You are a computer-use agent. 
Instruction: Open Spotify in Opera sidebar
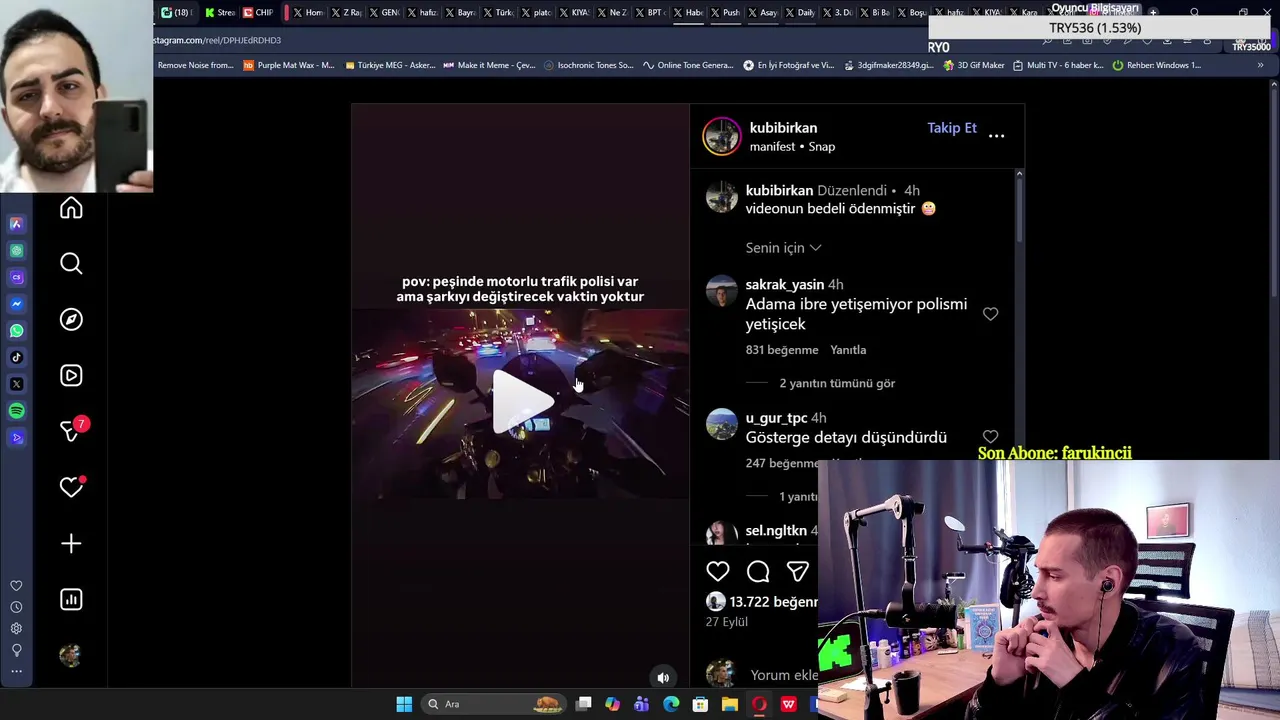(x=16, y=411)
